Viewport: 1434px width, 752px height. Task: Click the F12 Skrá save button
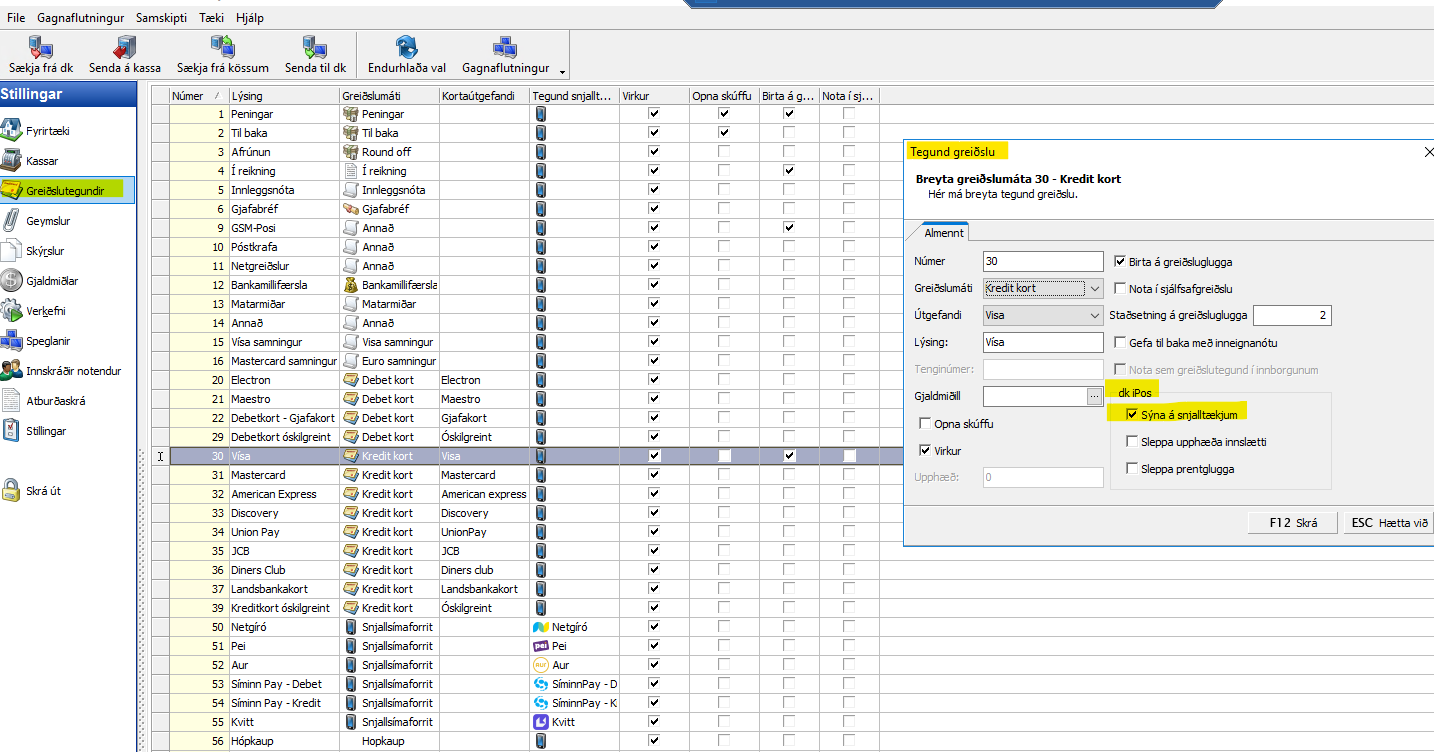coord(1293,523)
